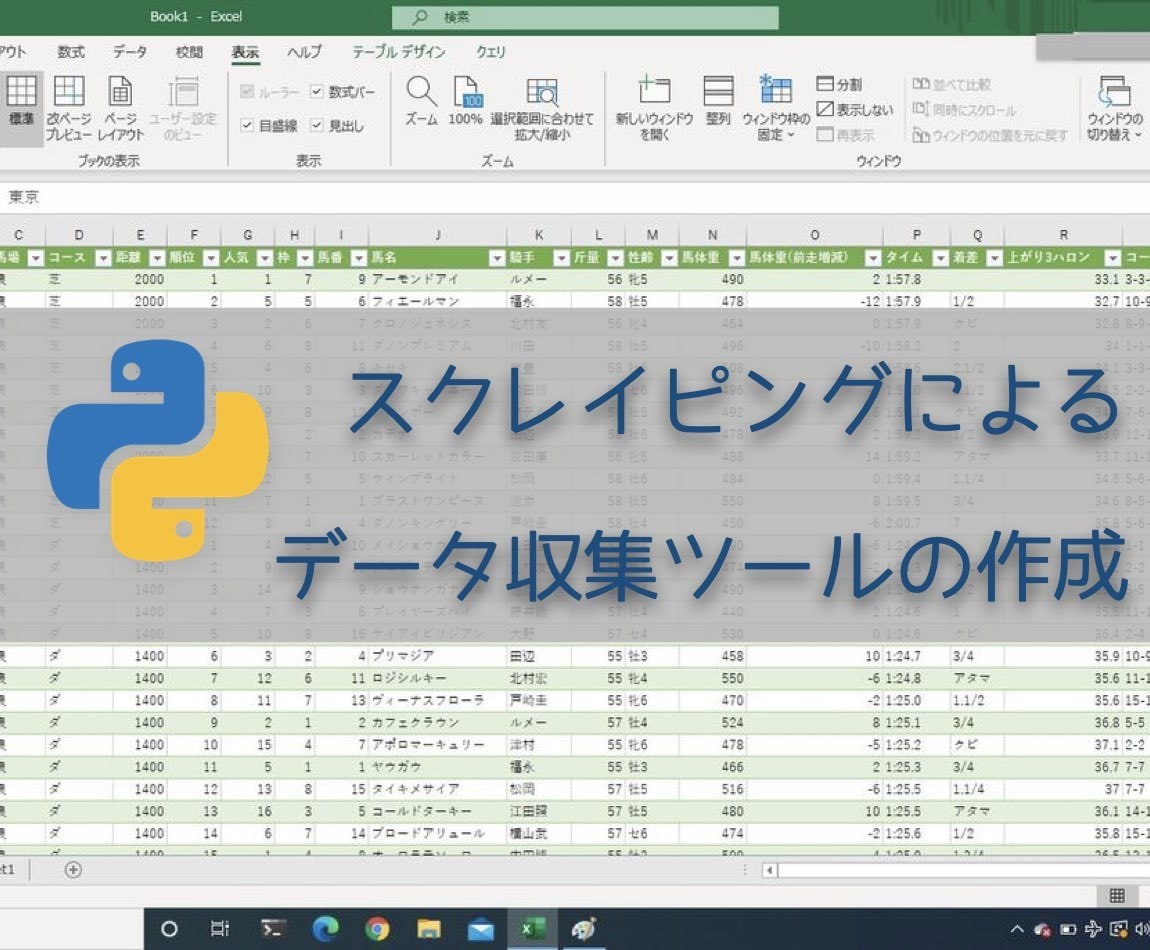The image size is (1150, 950).
Task: Open Windows search circle on taskbar
Action: pyautogui.click(x=169, y=929)
